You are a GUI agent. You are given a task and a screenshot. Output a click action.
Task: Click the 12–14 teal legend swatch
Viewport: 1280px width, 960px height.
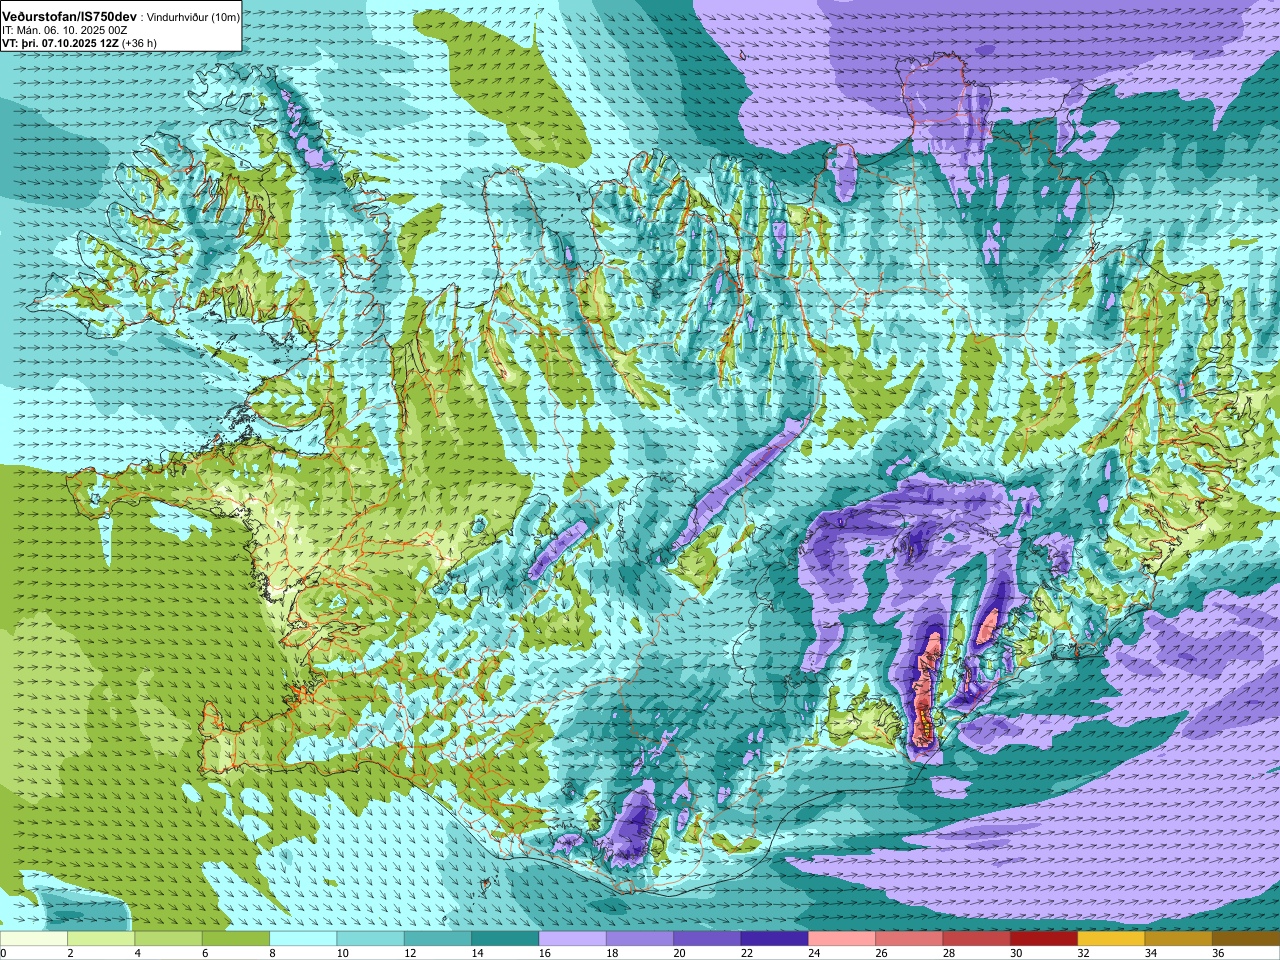pos(438,939)
